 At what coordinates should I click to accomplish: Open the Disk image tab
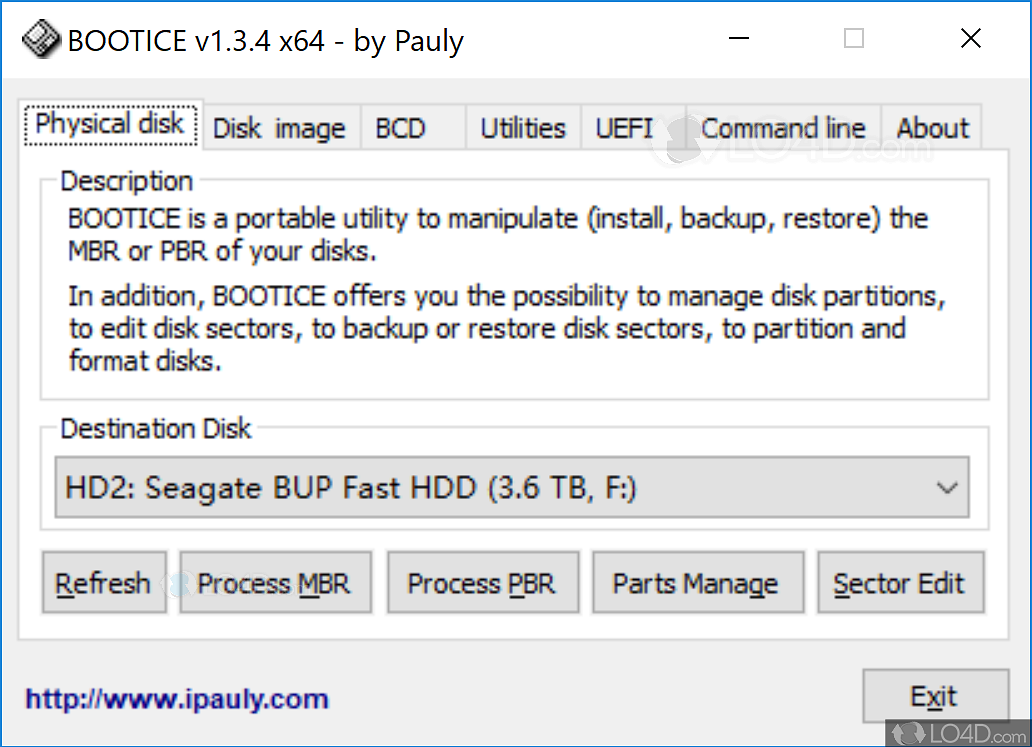point(279,129)
